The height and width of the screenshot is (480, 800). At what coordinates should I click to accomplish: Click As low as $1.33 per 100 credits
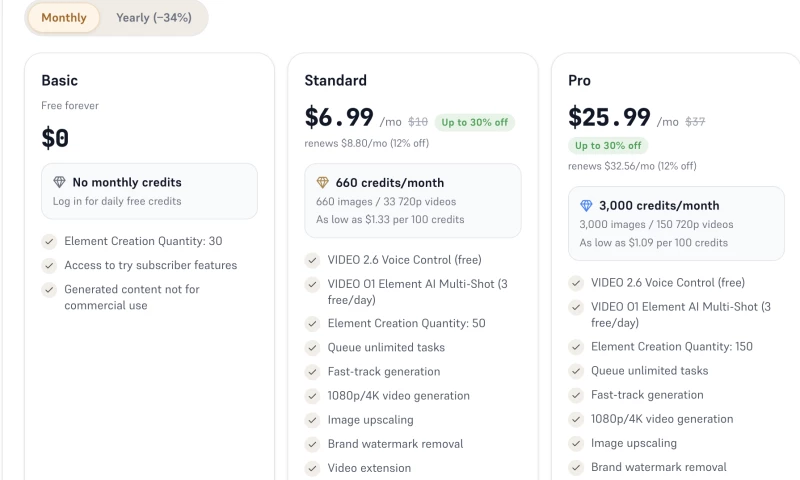[390, 219]
